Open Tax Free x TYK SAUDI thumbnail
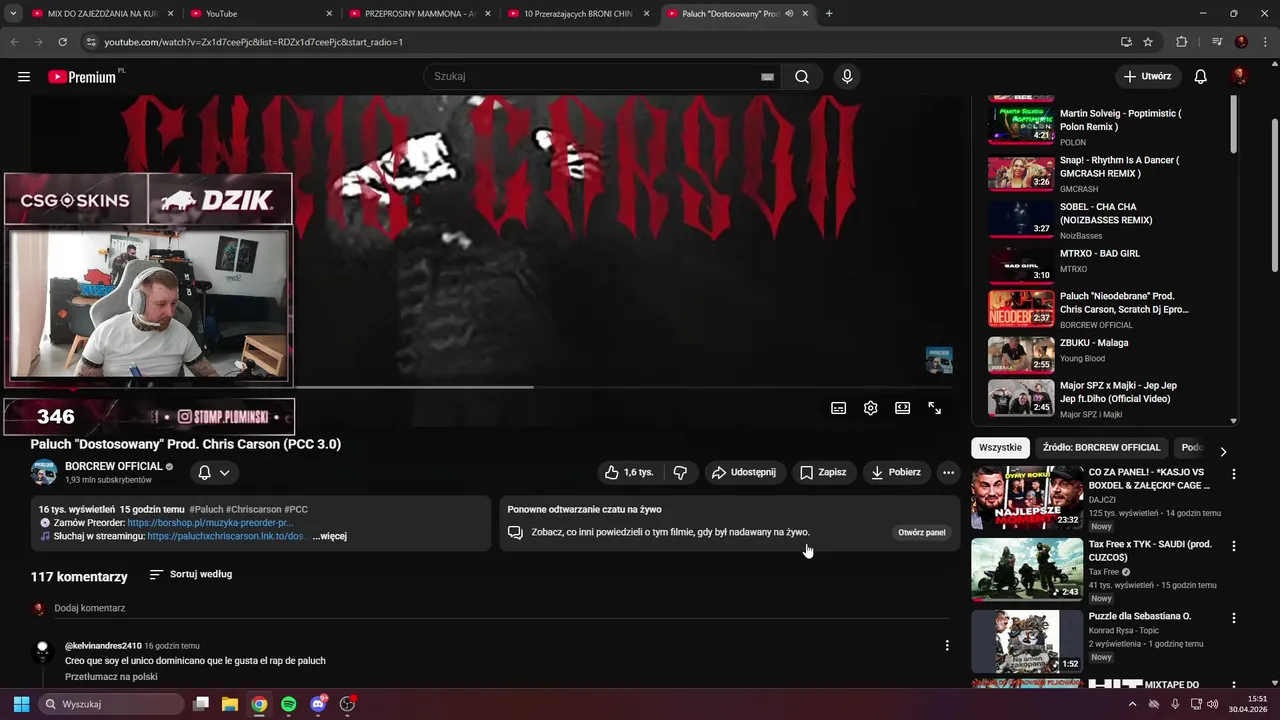This screenshot has height=720, width=1280. pos(1027,570)
